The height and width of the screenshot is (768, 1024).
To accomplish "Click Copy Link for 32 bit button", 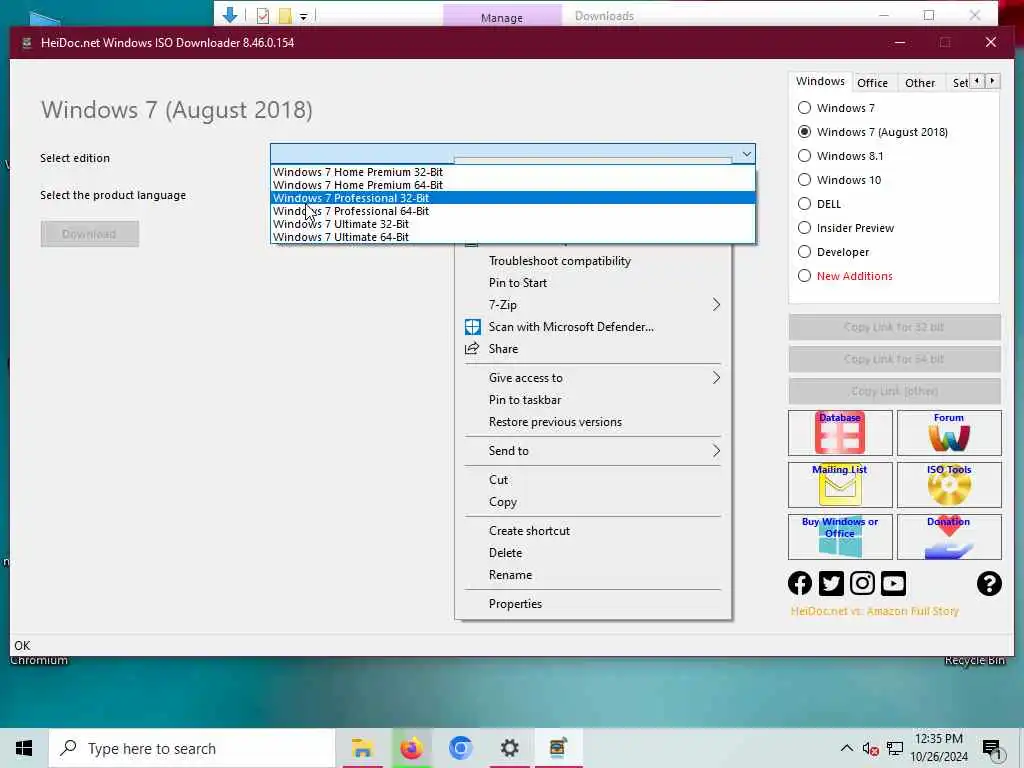I will coord(894,327).
